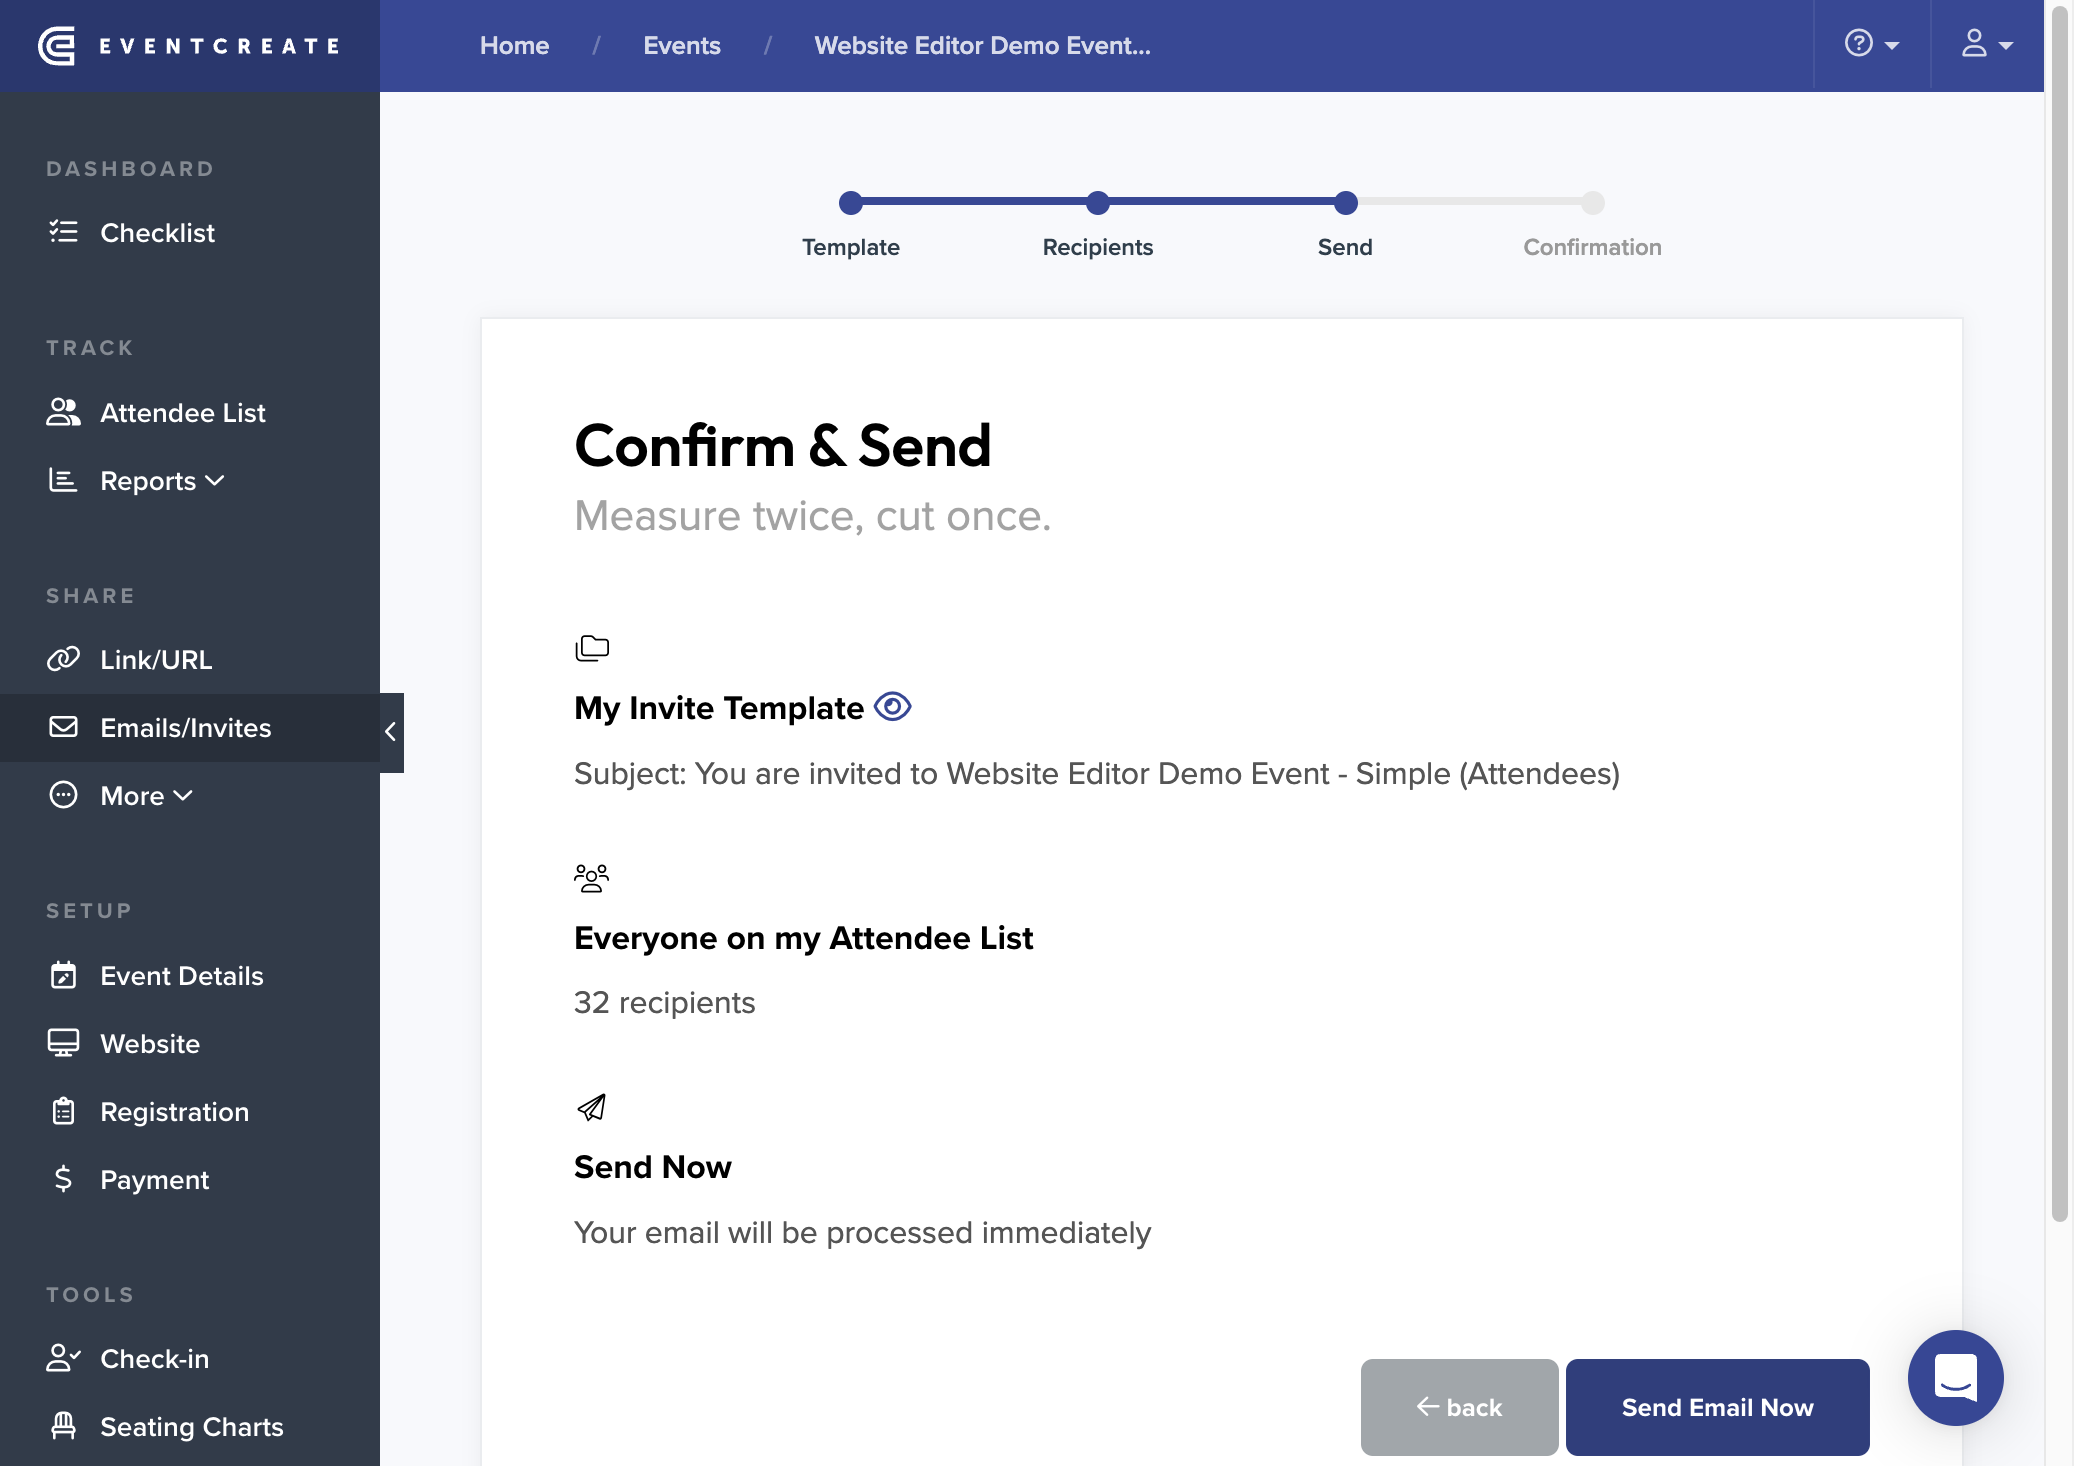Image resolution: width=2074 pixels, height=1466 pixels.
Task: Select Emails/Invites in sidebar
Action: click(x=190, y=728)
